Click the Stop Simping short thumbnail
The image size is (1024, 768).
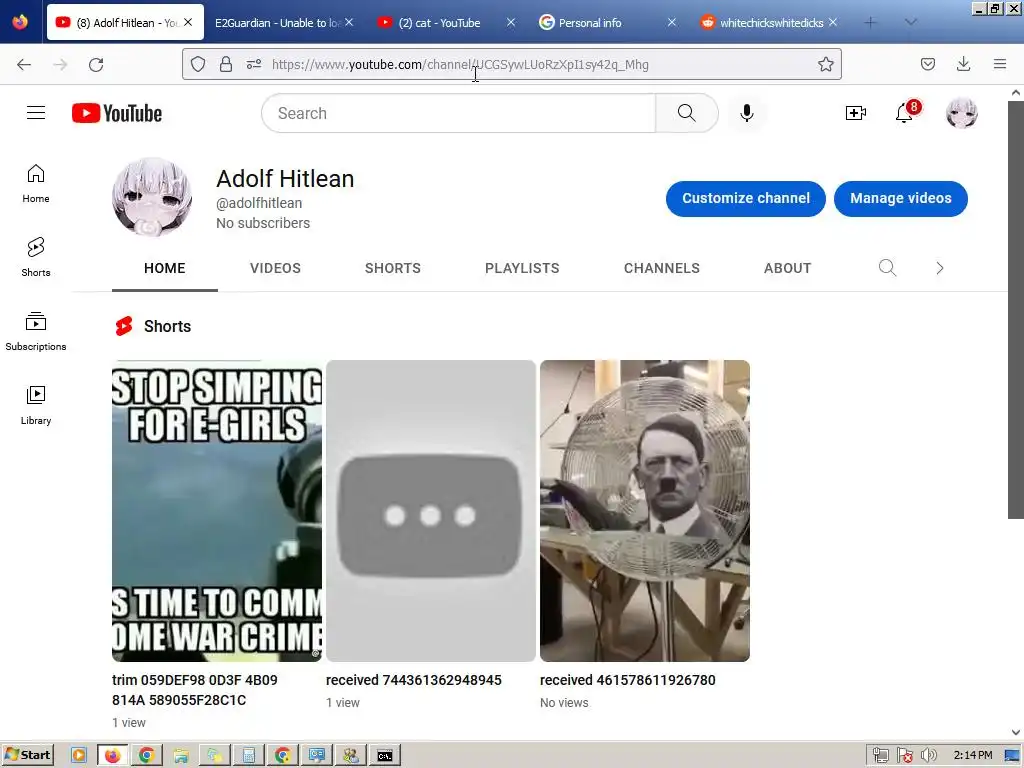coord(217,511)
